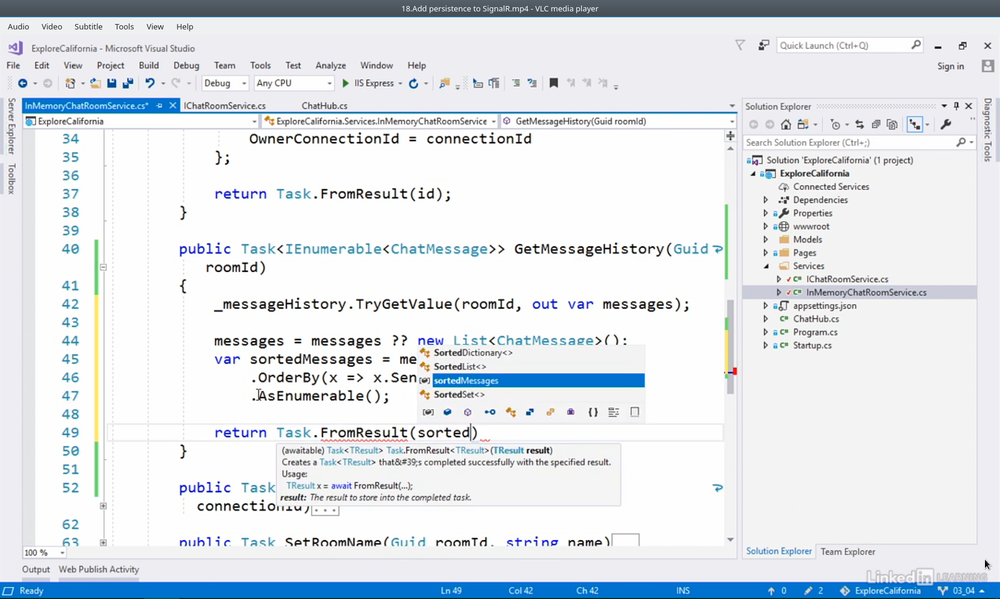Click the feedback icon beside Quick Launch
Image resolution: width=1000 pixels, height=599 pixels.
coord(764,45)
